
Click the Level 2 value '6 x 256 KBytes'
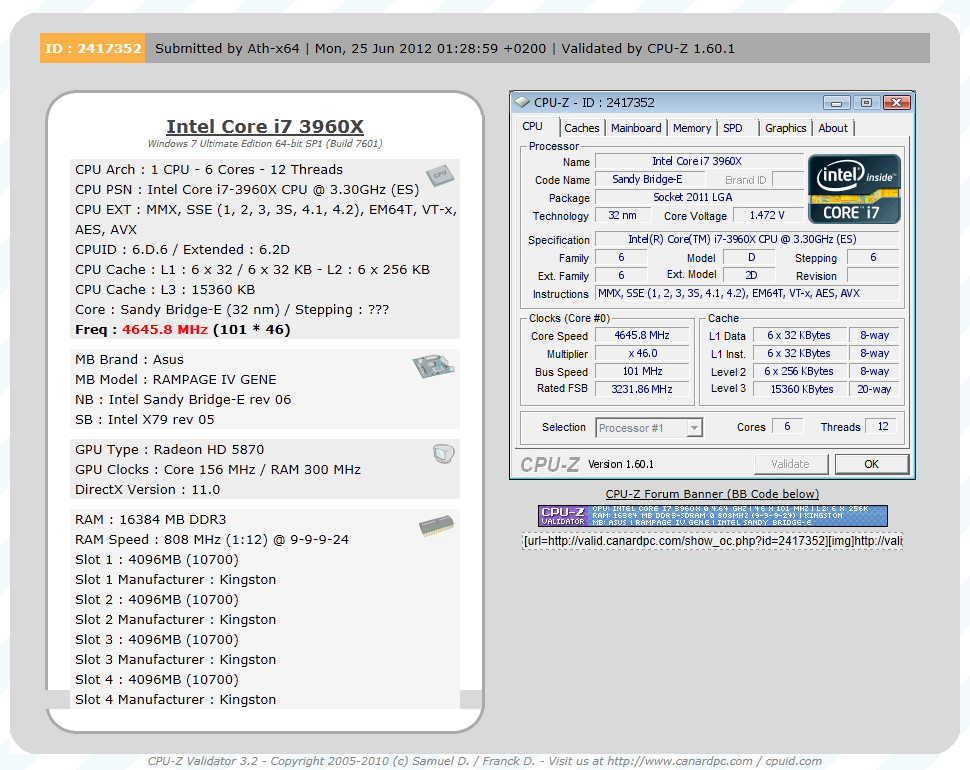point(799,371)
